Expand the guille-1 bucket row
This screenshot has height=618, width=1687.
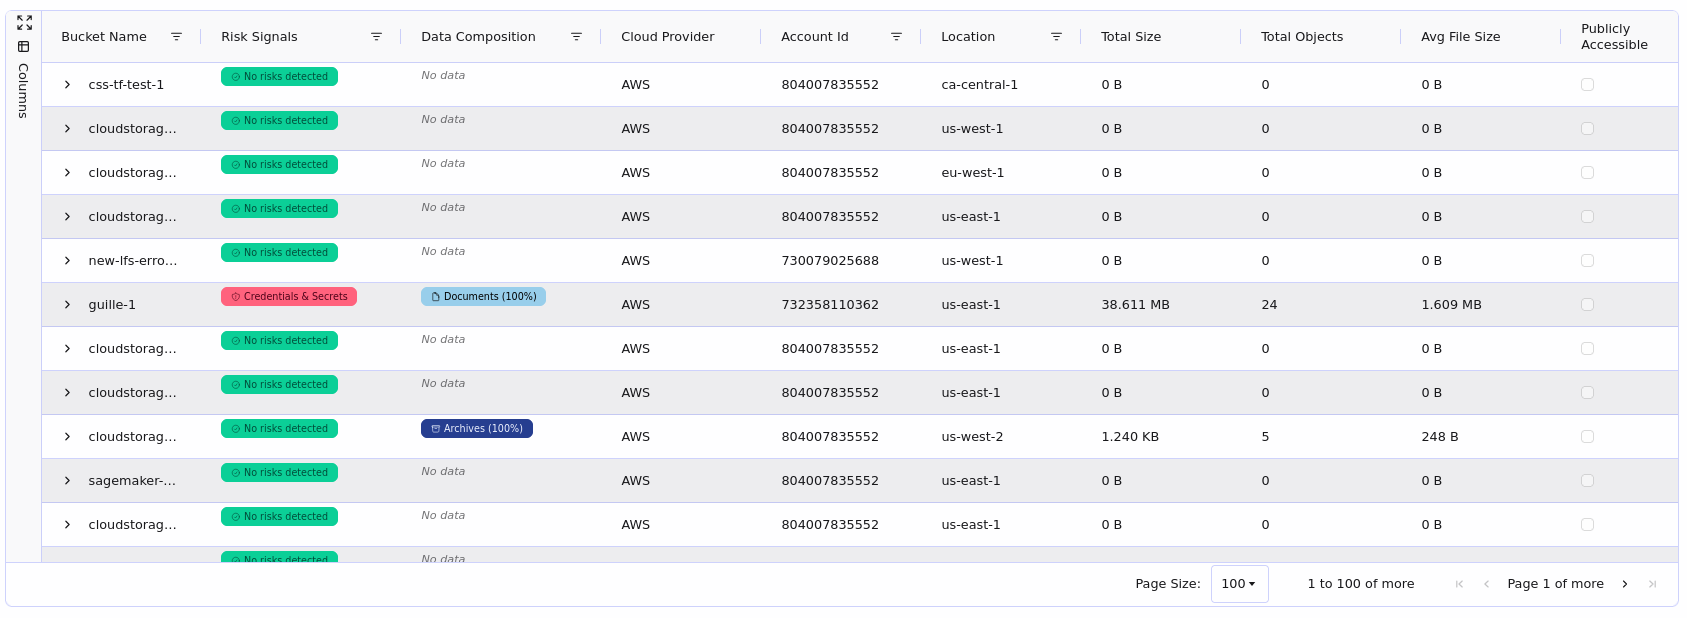coord(67,305)
